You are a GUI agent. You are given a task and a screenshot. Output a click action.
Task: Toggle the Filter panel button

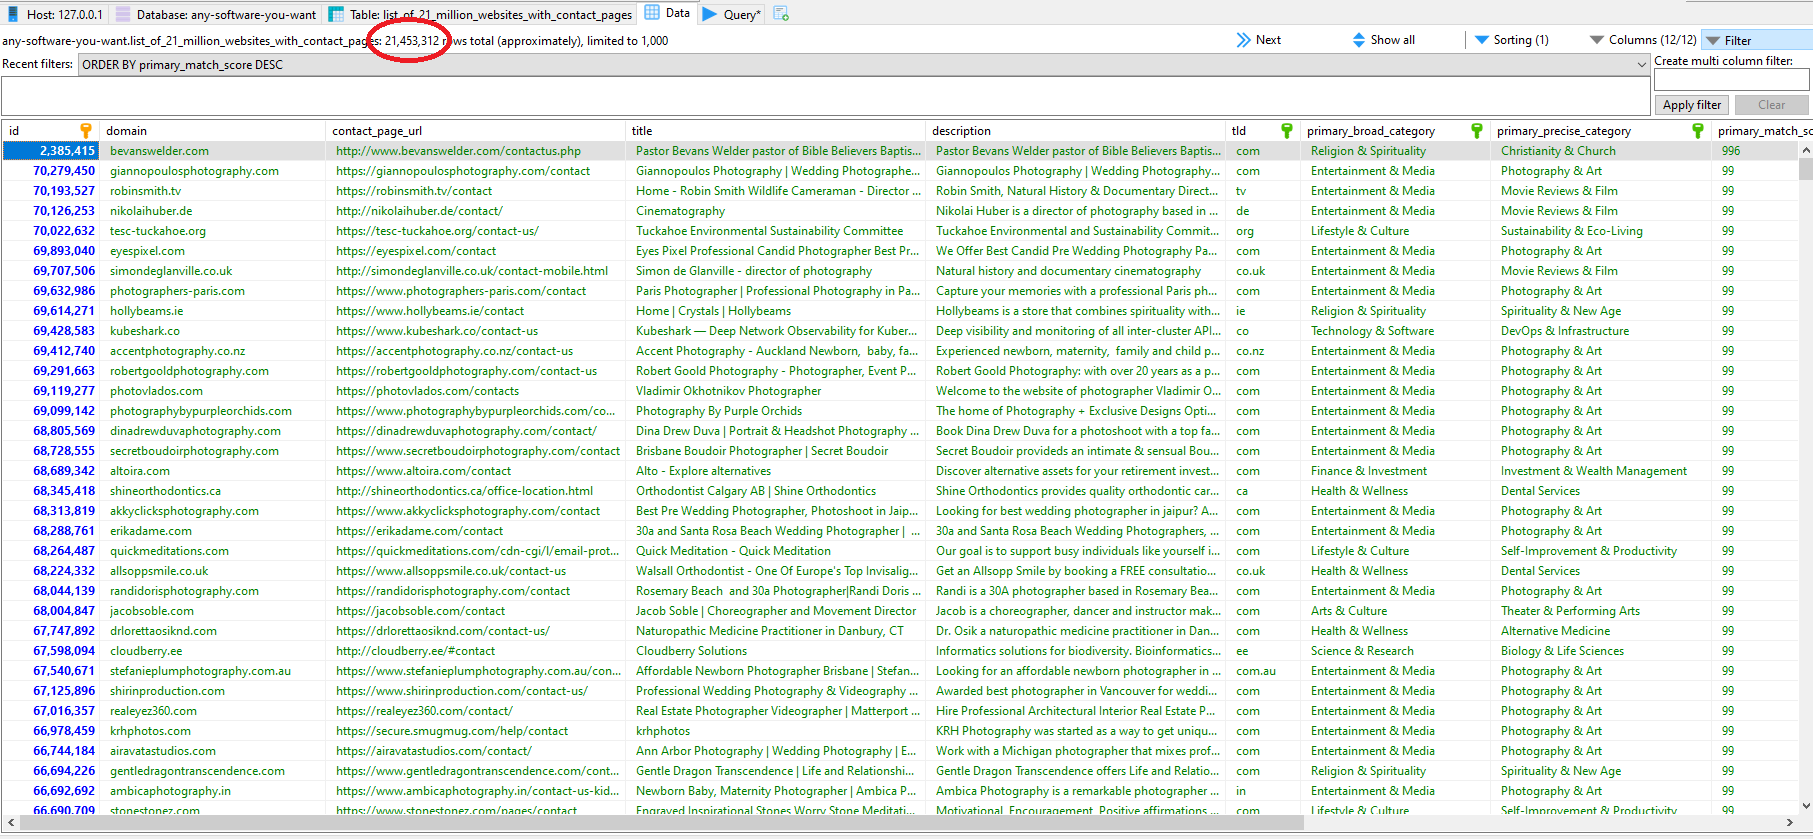point(1757,40)
